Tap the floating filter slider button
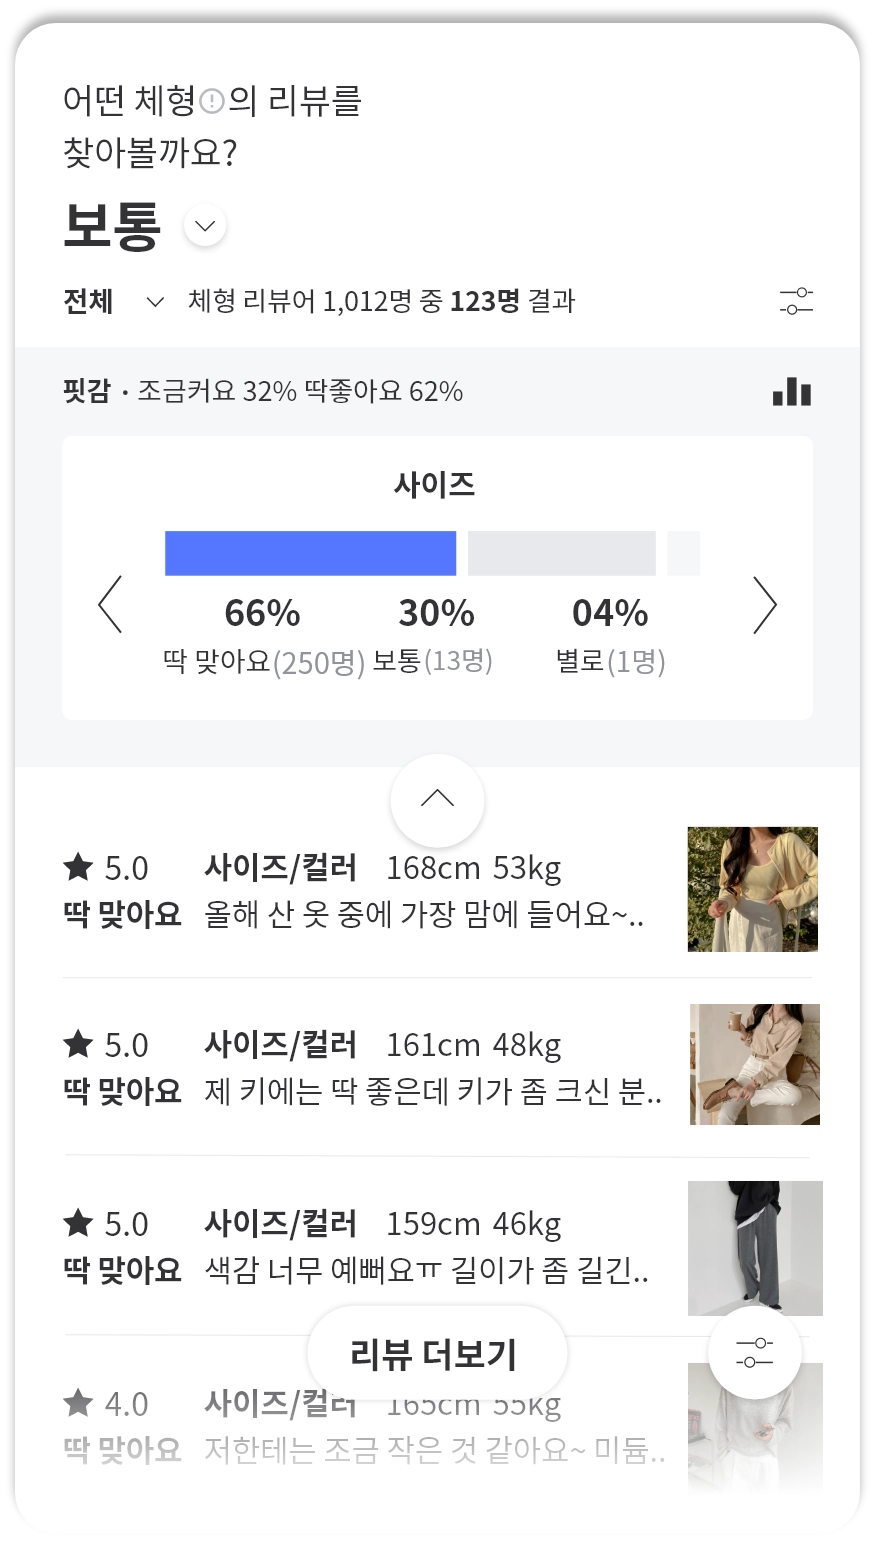This screenshot has height=1541, width=875. click(x=754, y=1353)
